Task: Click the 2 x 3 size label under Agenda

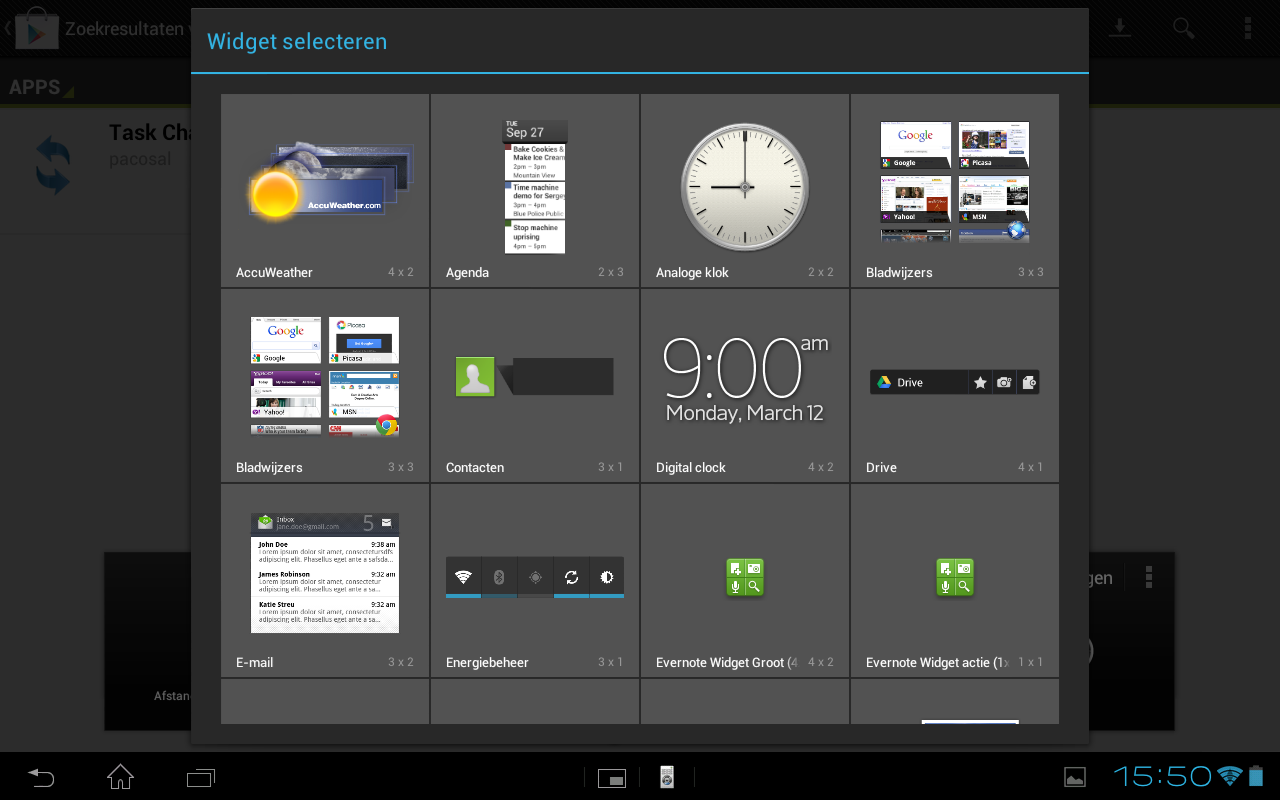Action: point(611,272)
